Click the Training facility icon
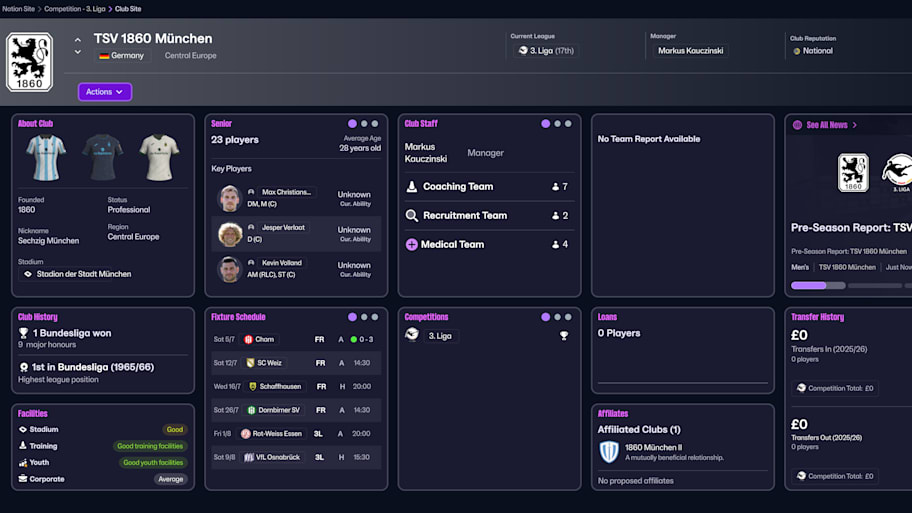 click(x=23, y=446)
